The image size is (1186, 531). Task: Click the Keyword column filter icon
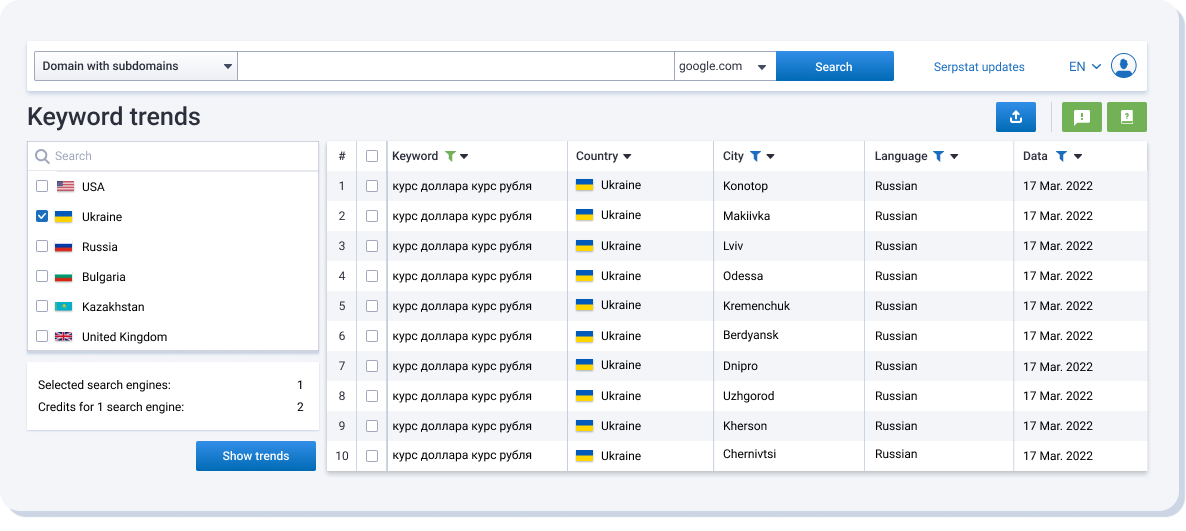[x=450, y=156]
